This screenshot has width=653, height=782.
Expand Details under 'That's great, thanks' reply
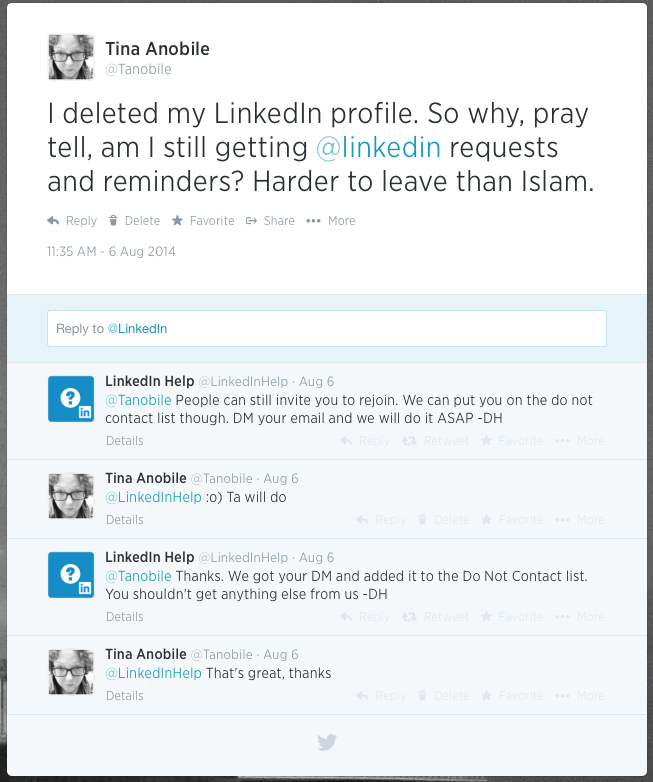[x=125, y=696]
